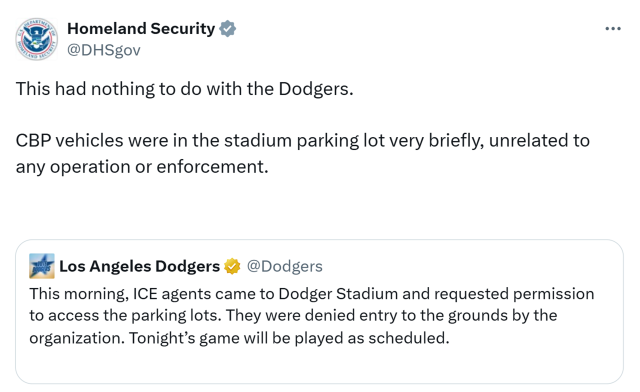Click the 'any operation or enforcement' line

point(142,167)
